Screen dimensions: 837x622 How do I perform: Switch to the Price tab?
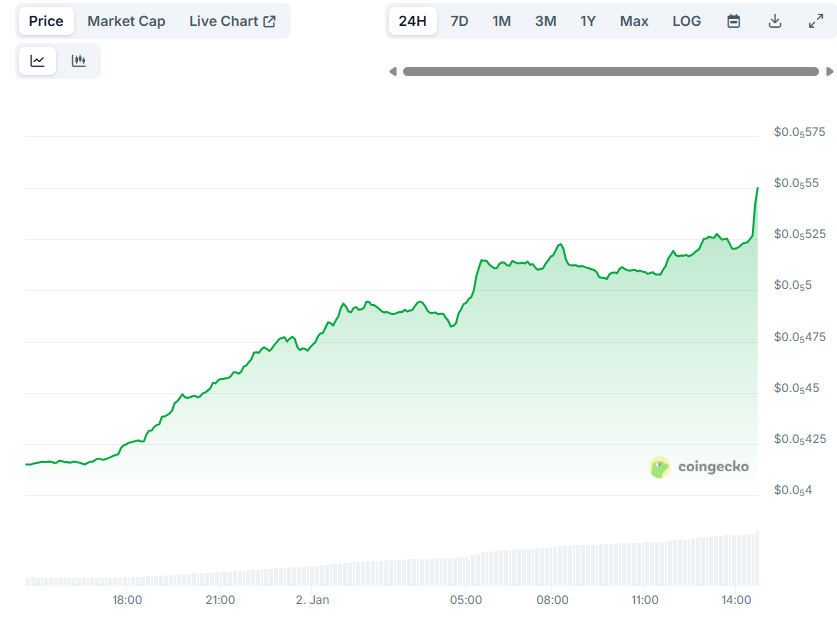tap(45, 20)
